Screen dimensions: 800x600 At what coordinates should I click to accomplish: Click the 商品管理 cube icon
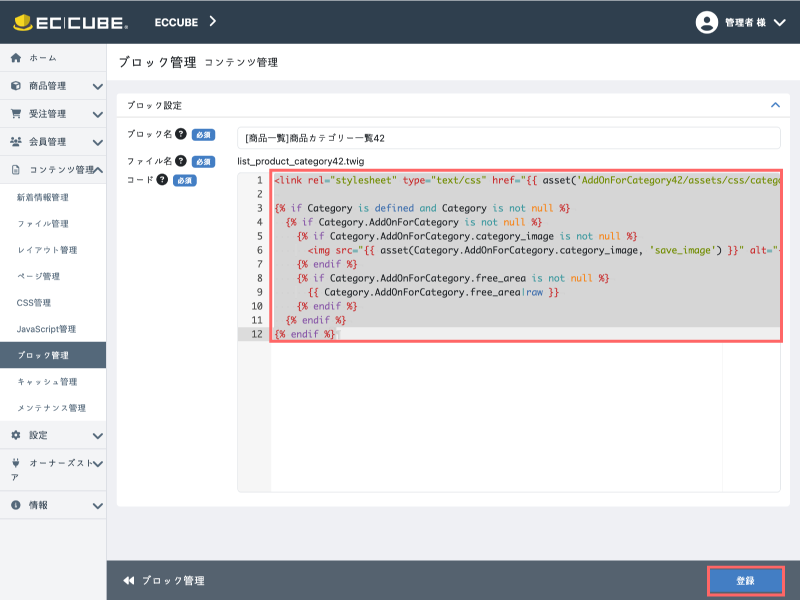pos(16,86)
